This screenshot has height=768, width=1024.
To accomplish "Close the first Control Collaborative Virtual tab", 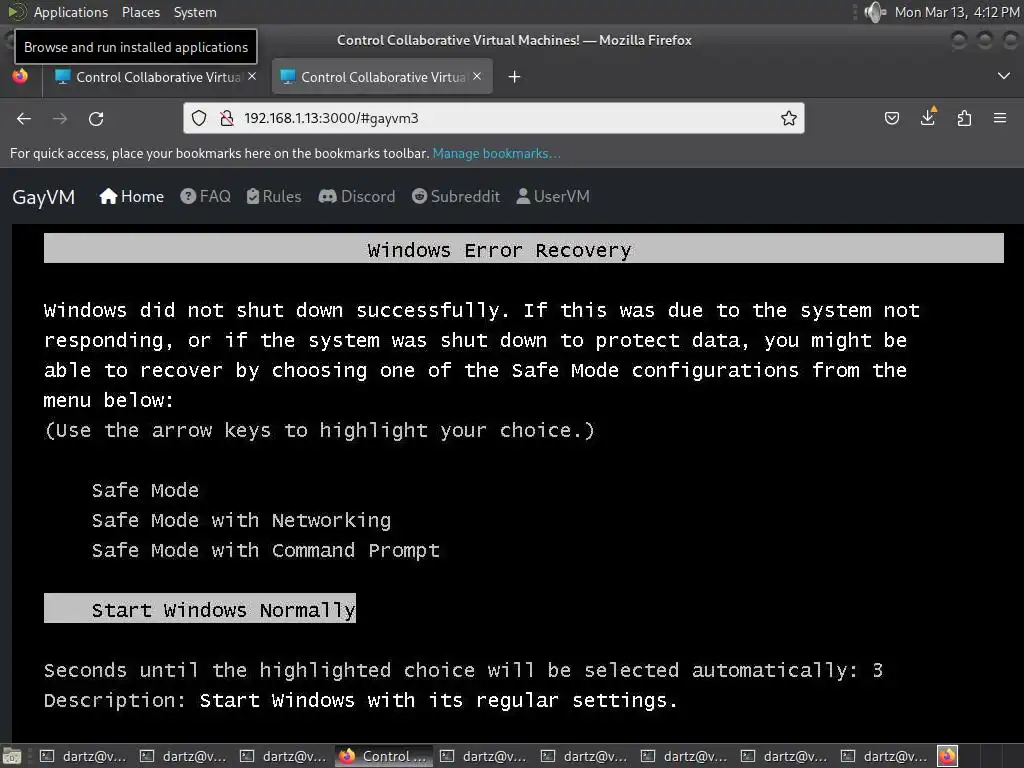I will click(252, 76).
